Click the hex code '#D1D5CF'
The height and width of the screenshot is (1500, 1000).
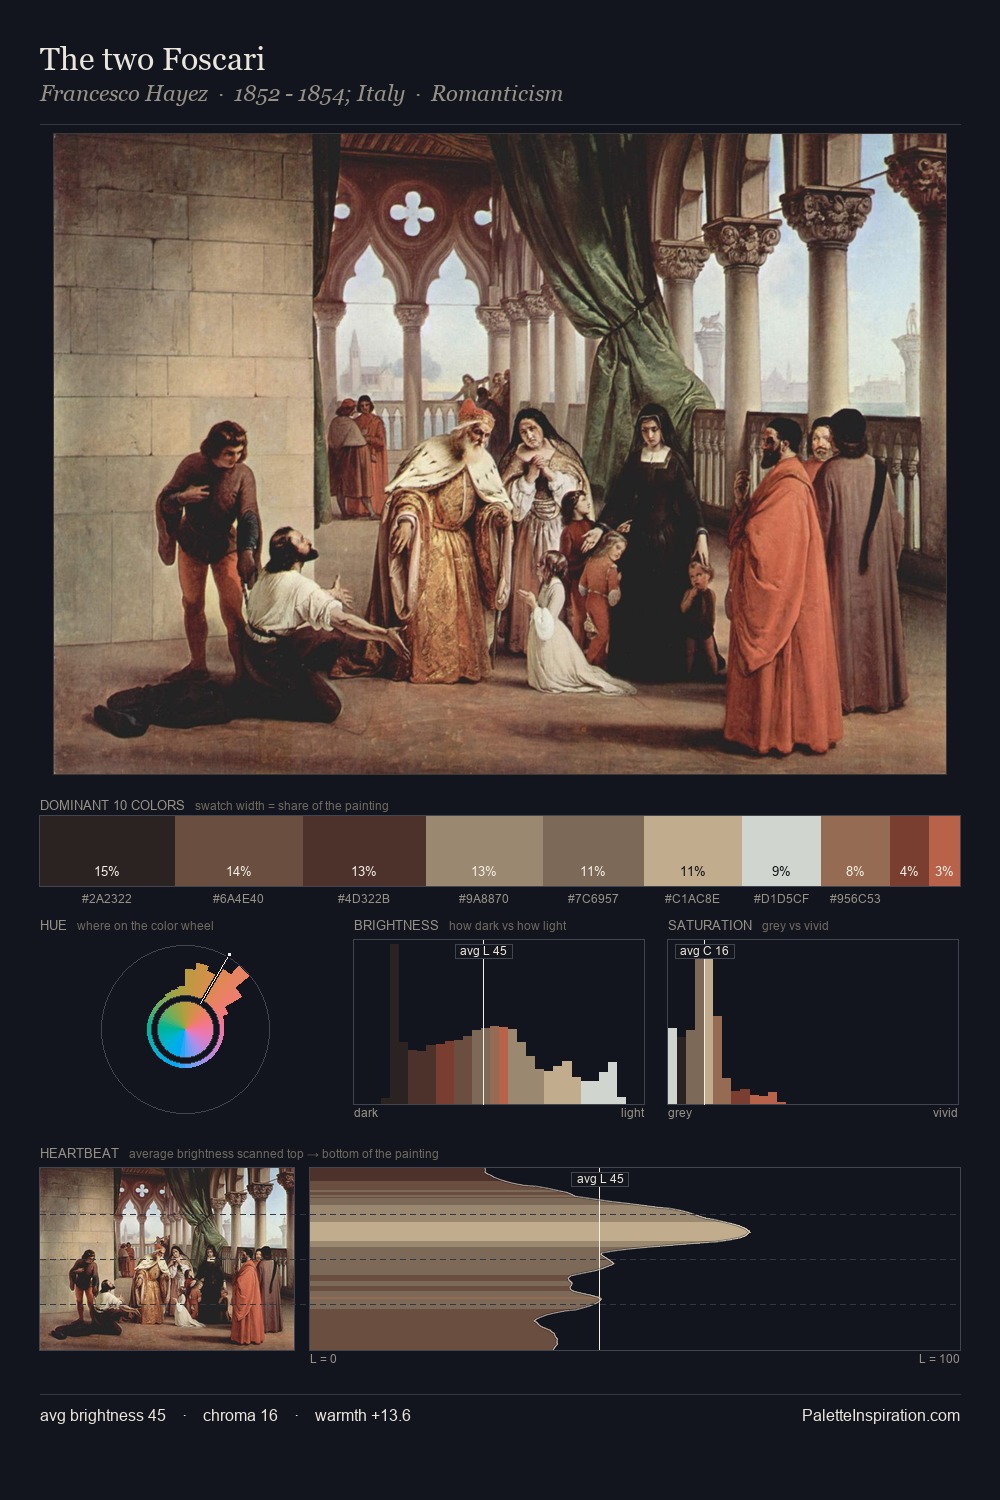point(781,898)
